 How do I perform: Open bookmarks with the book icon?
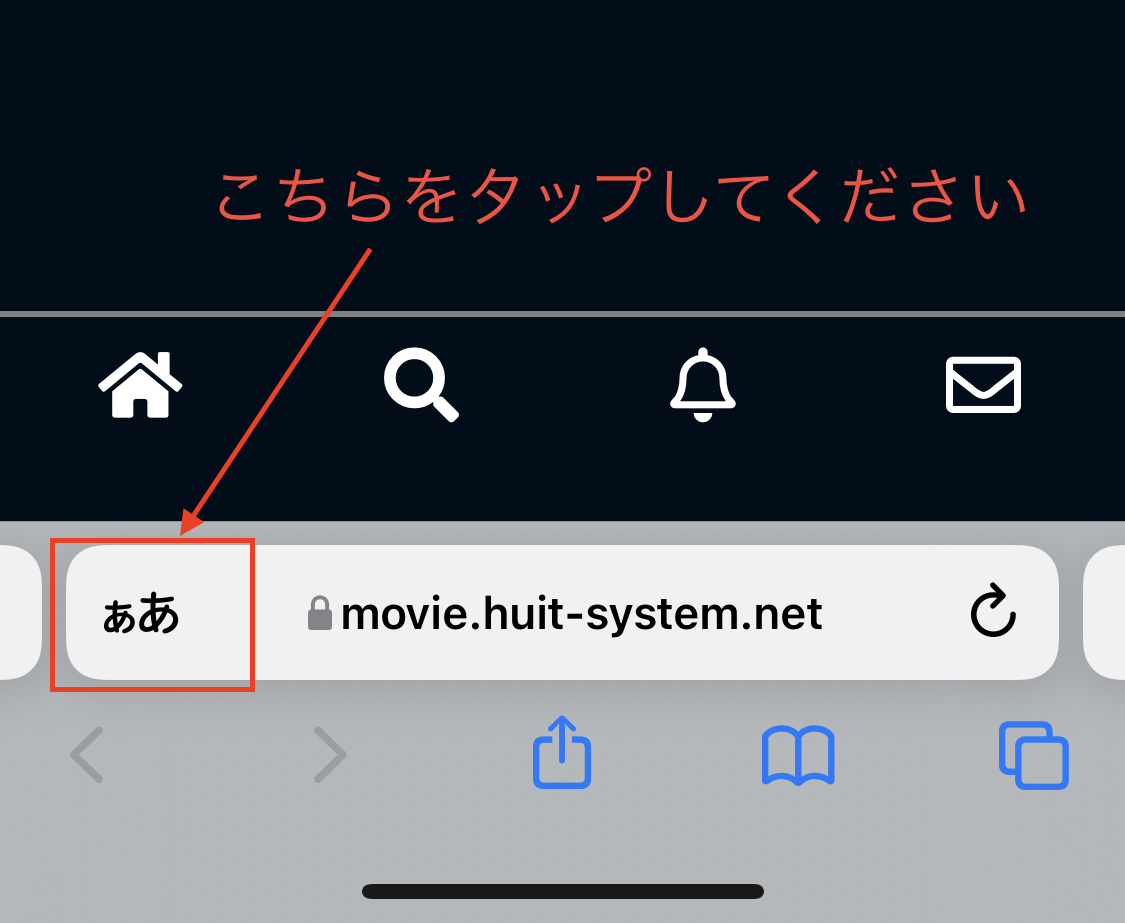click(798, 756)
